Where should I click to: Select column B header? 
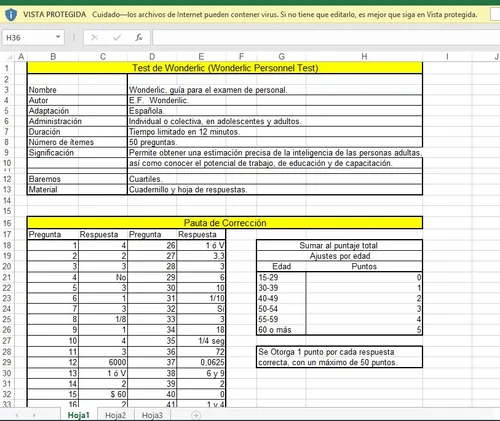(53, 57)
